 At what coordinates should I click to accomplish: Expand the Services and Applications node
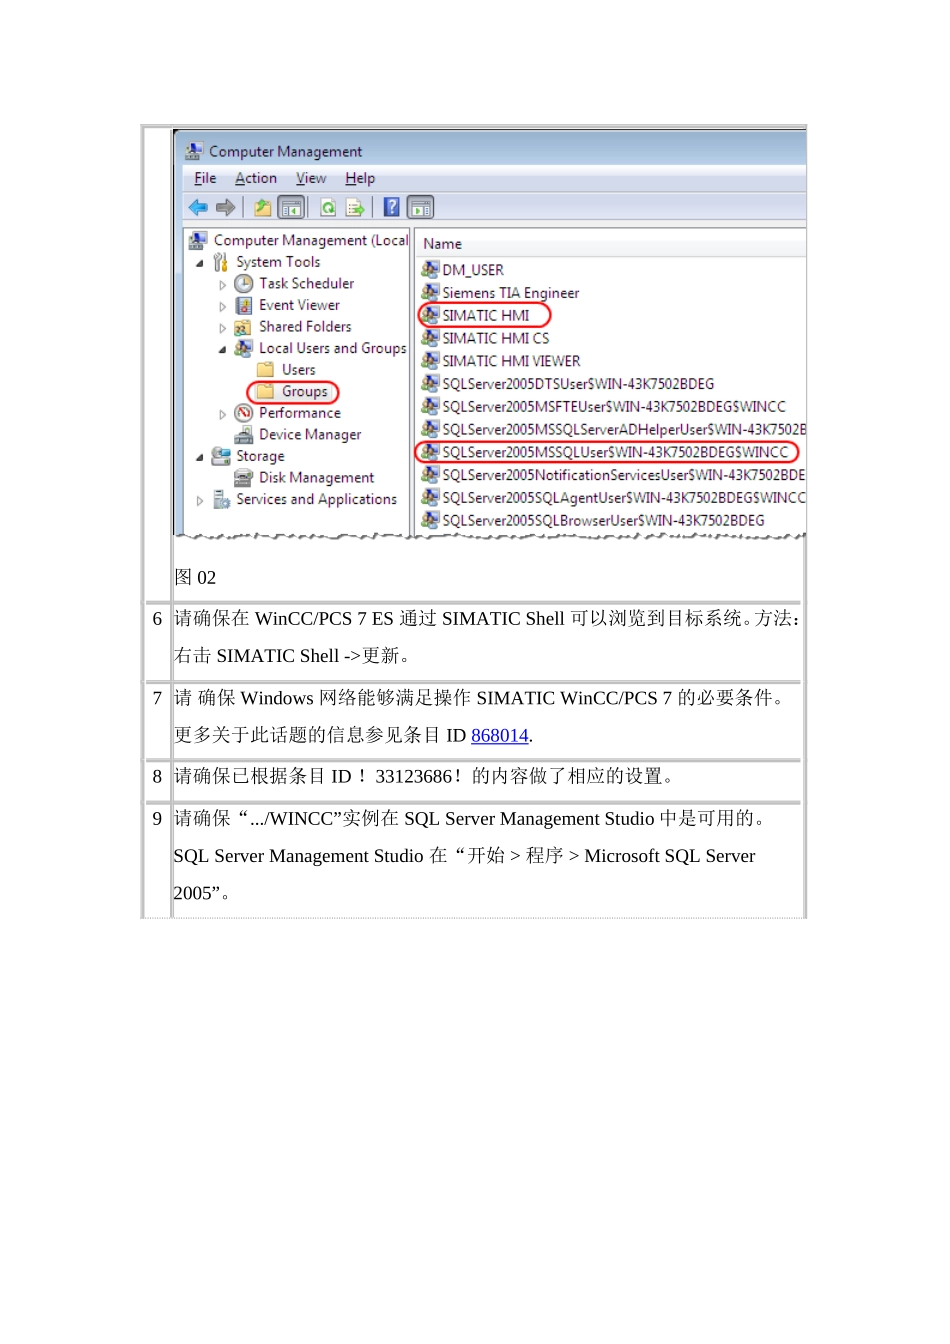pyautogui.click(x=200, y=500)
